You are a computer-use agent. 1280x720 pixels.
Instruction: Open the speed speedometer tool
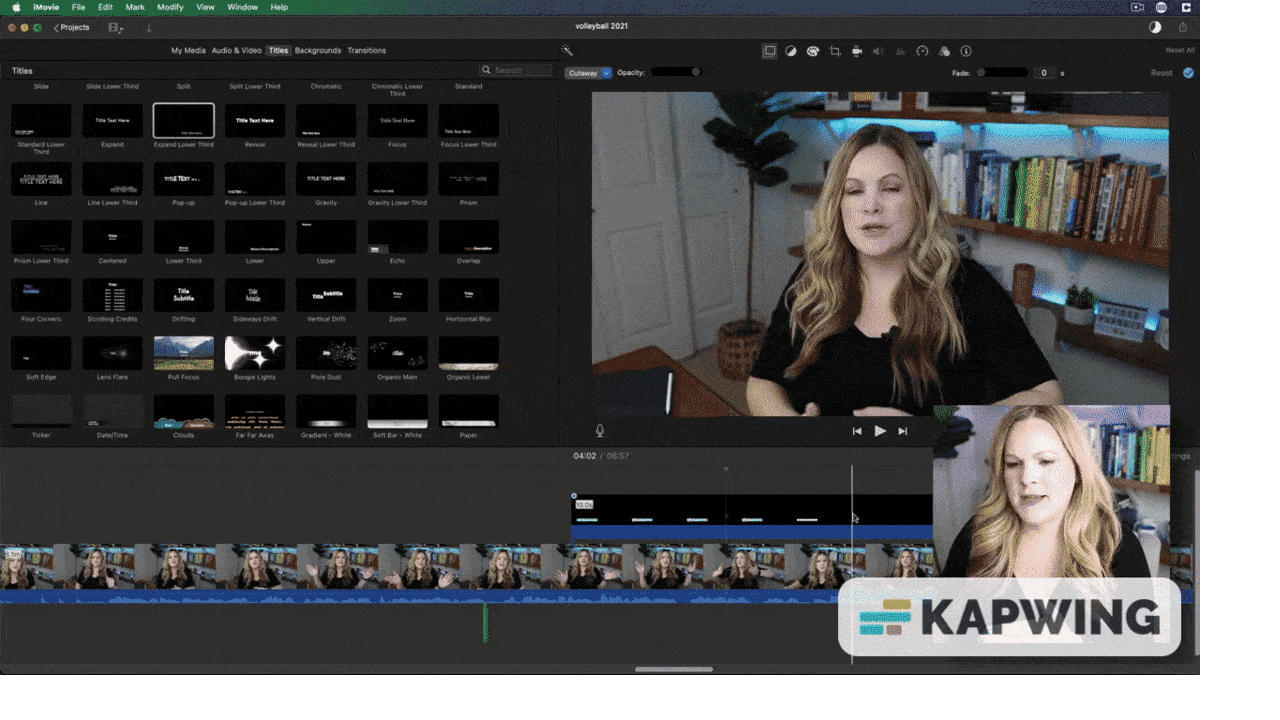(922, 51)
